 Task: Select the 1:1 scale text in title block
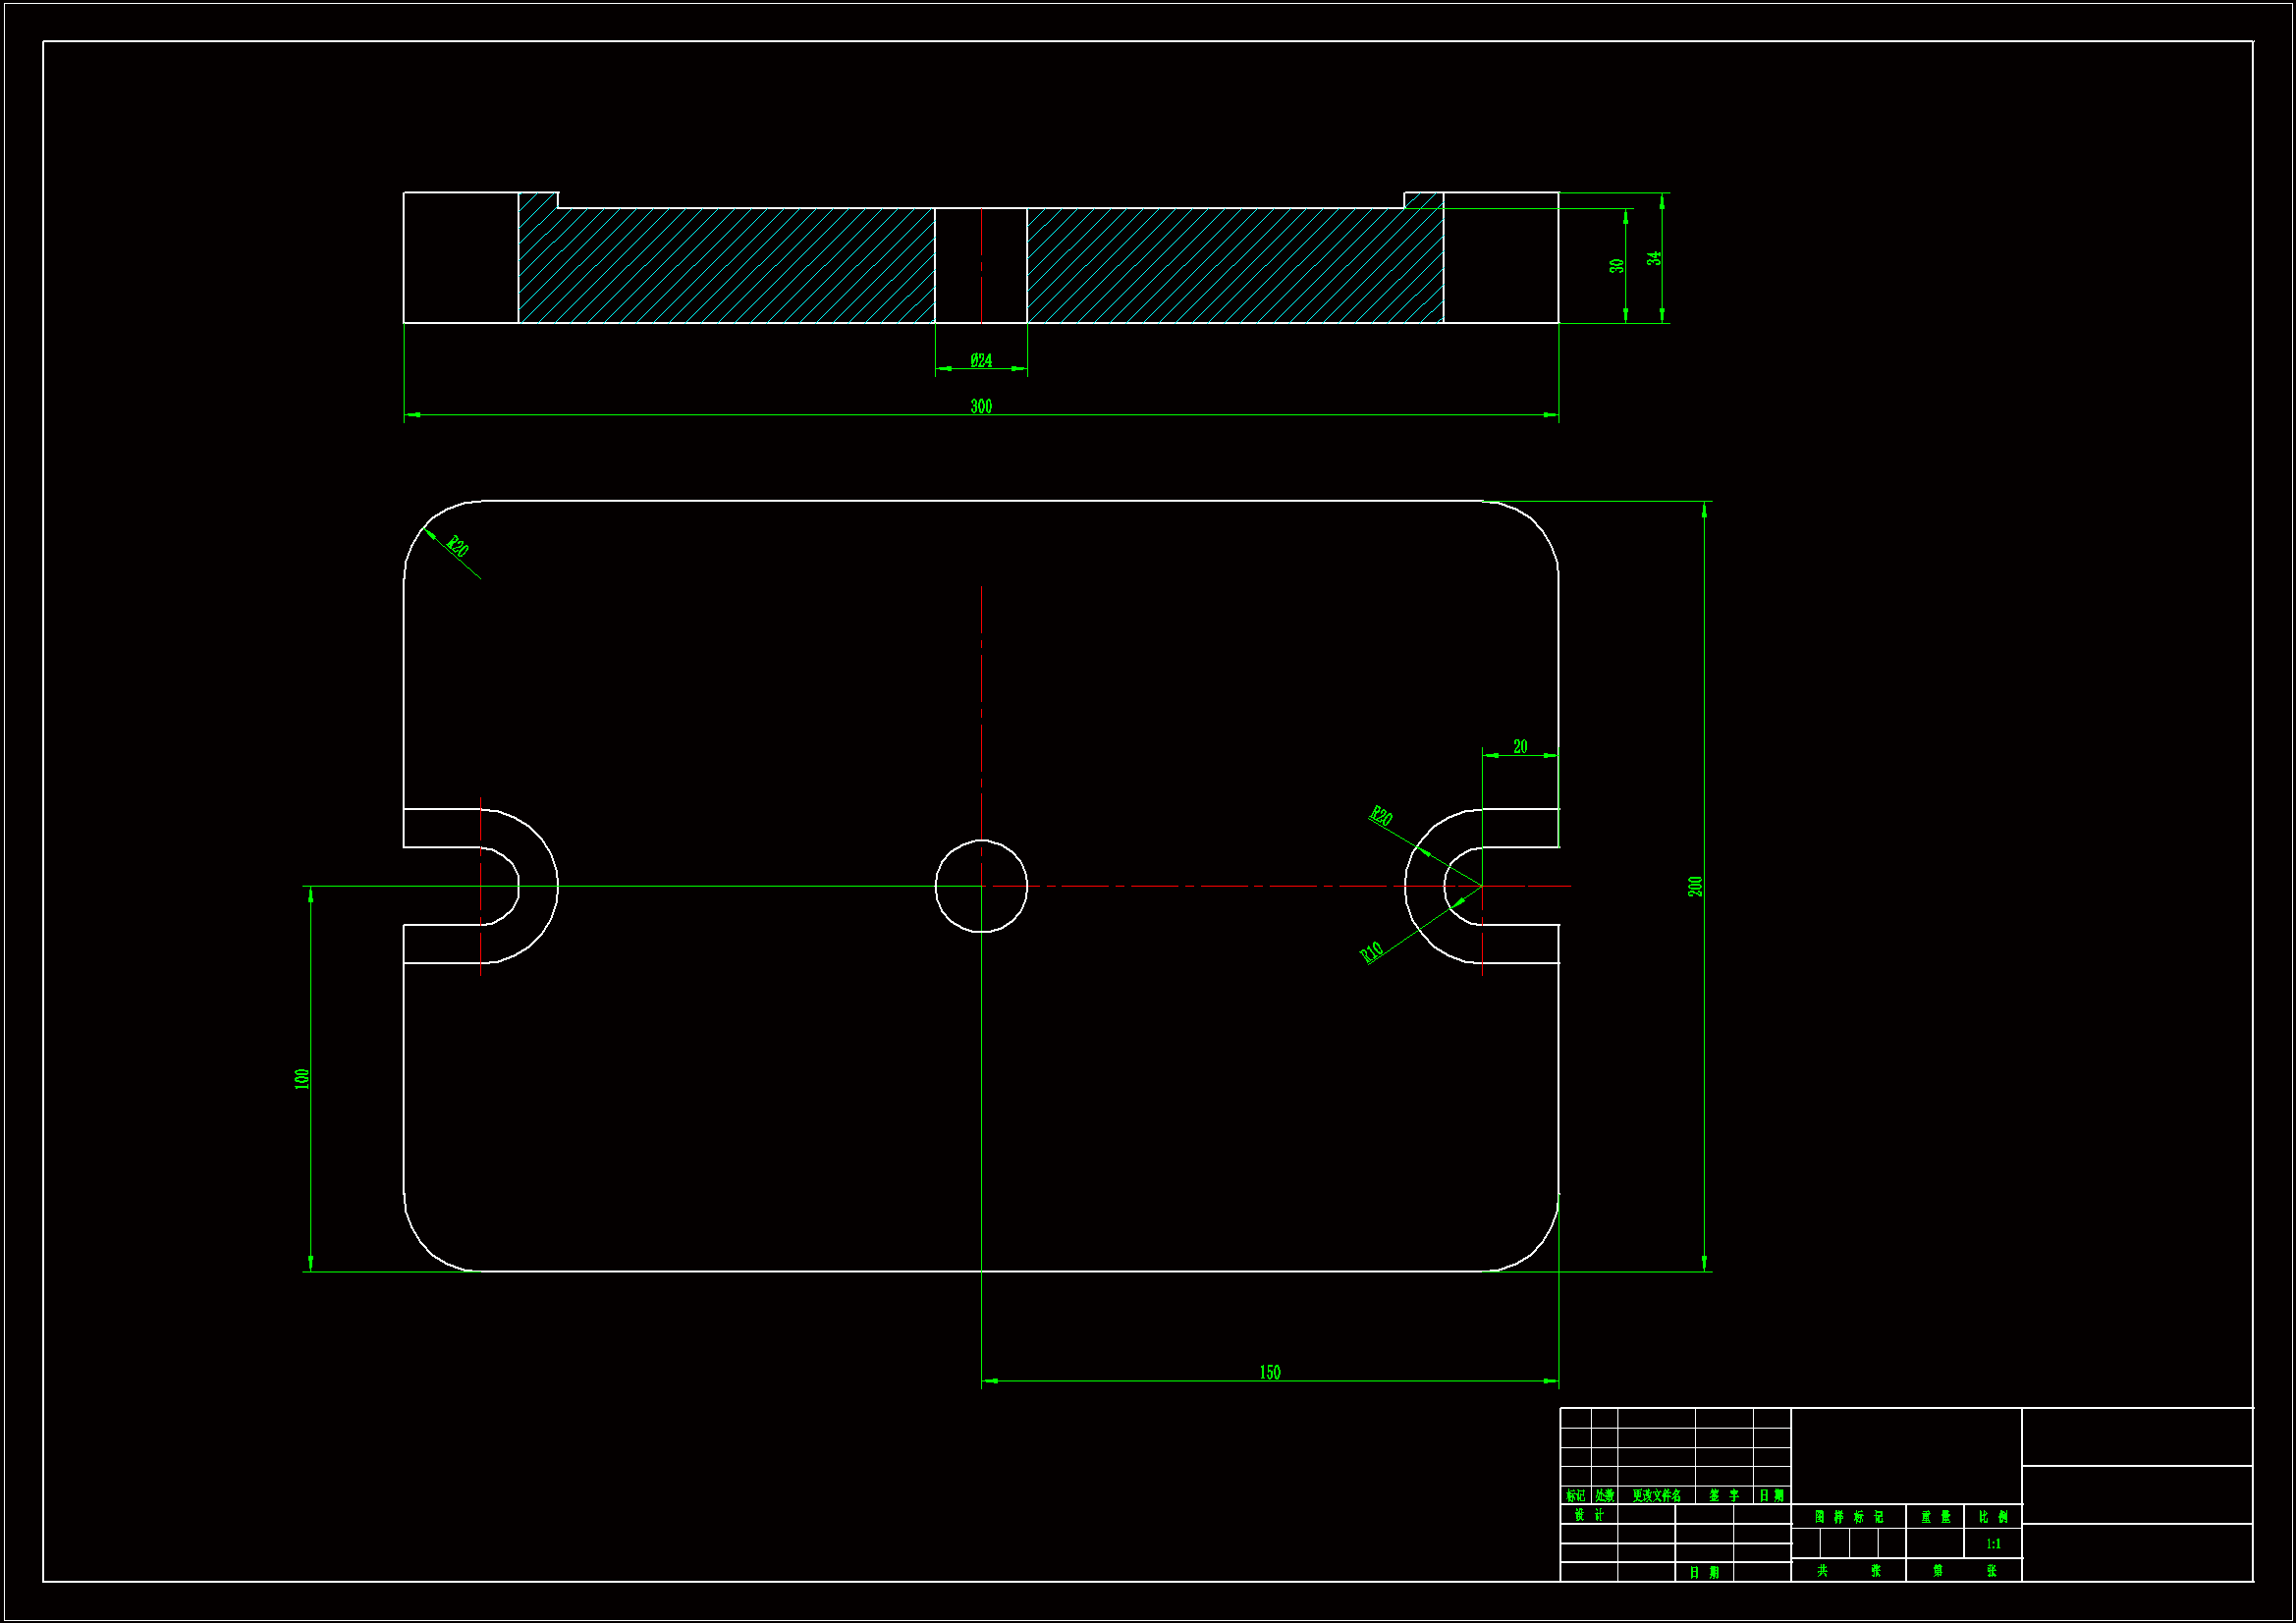point(1993,1544)
